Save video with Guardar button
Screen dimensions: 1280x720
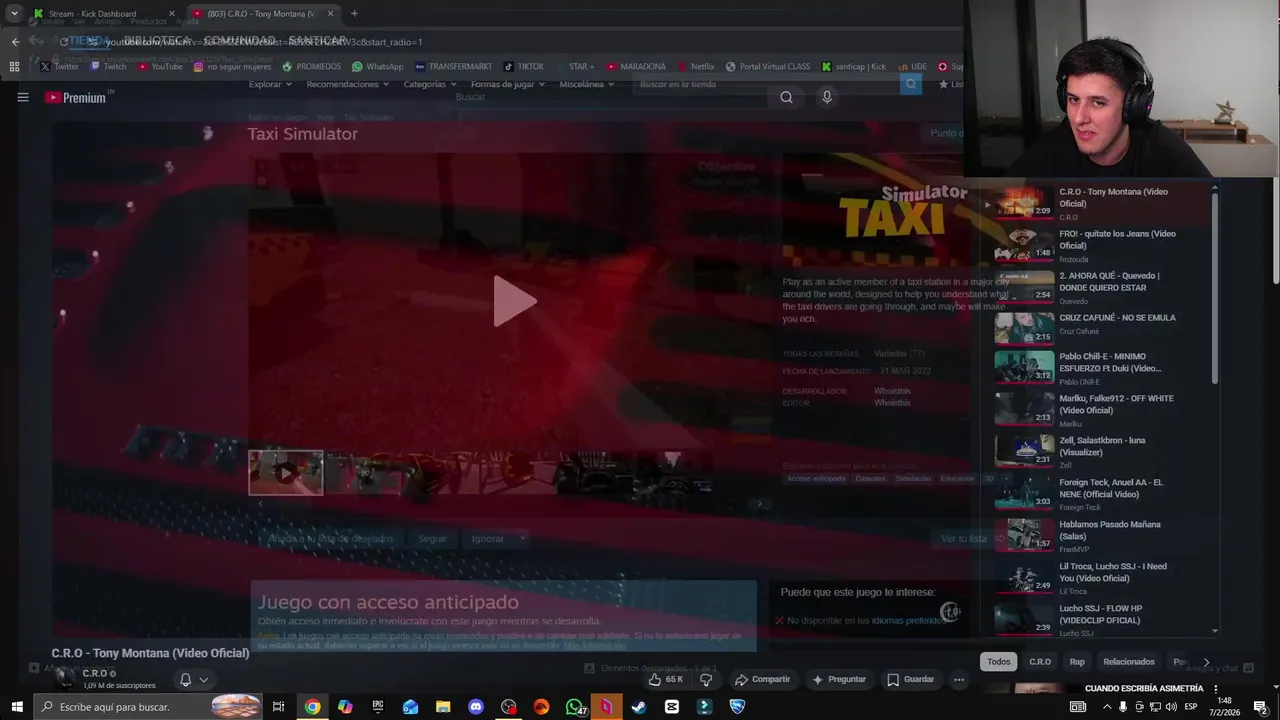[910, 679]
